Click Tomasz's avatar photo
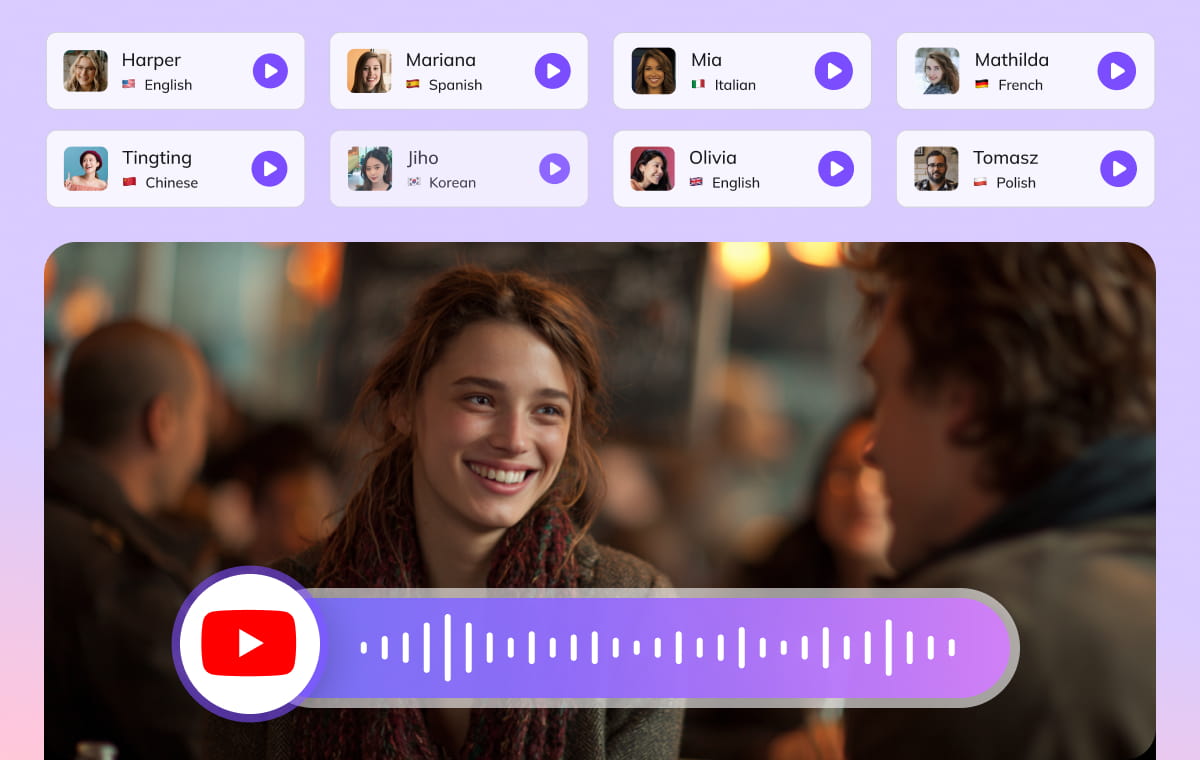This screenshot has height=760, width=1200. tap(936, 168)
